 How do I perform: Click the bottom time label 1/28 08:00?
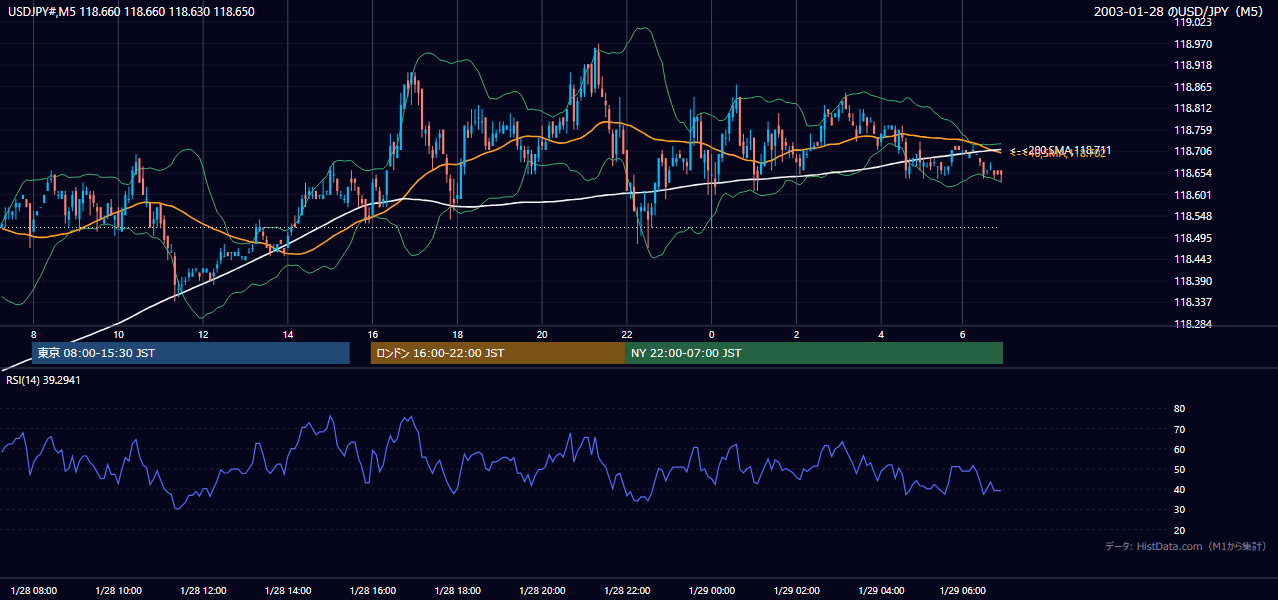34,590
